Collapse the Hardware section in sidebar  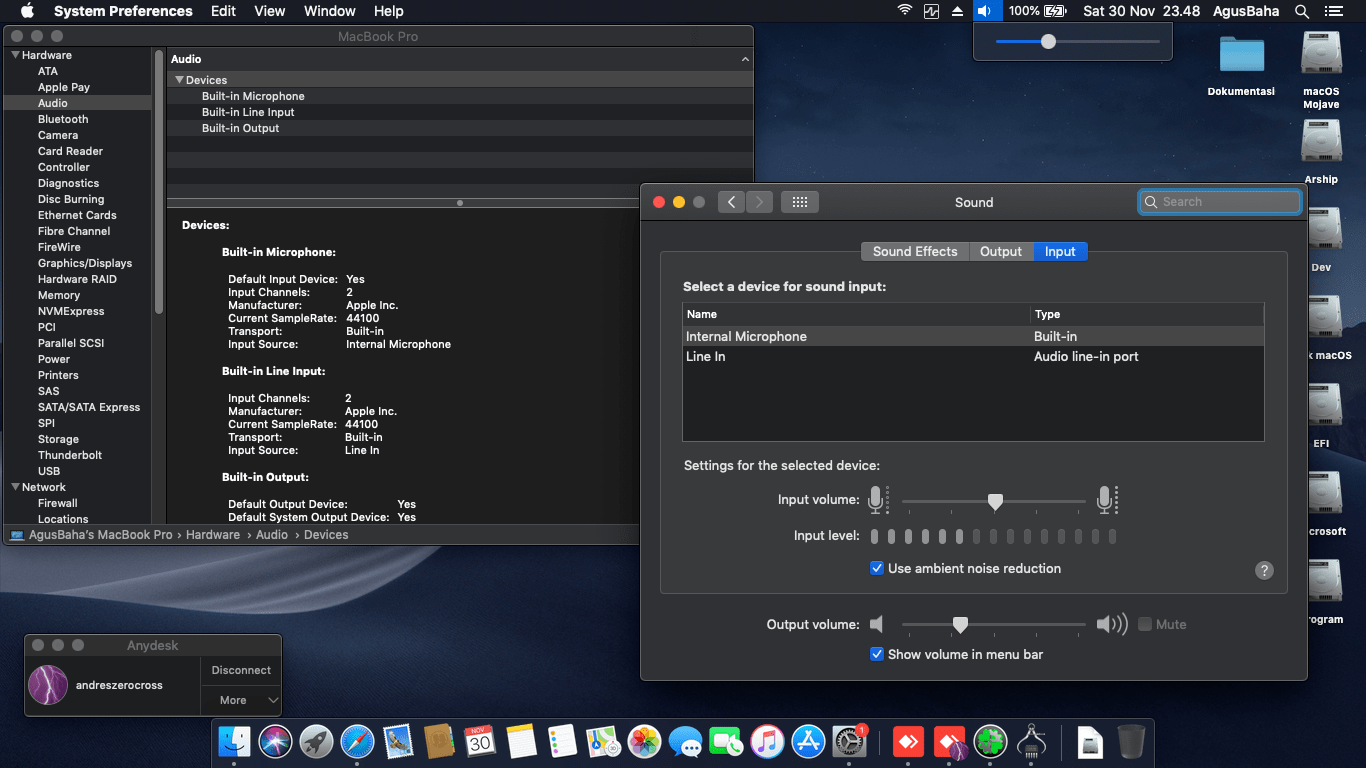point(15,55)
